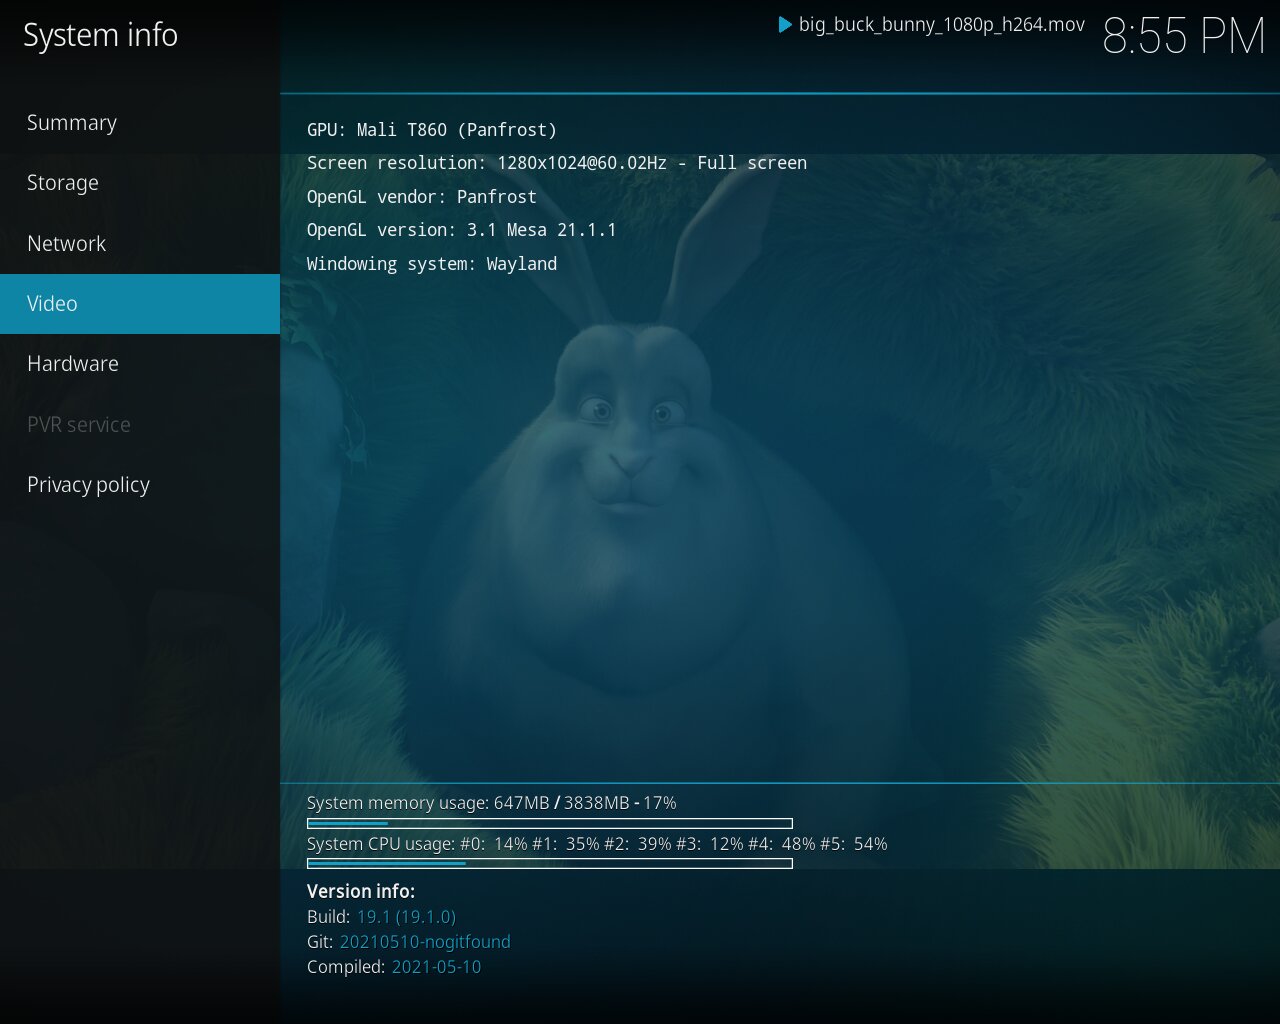Screen dimensions: 1280x1024
Task: Select the highlighted Video section
Action: [x=52, y=303]
